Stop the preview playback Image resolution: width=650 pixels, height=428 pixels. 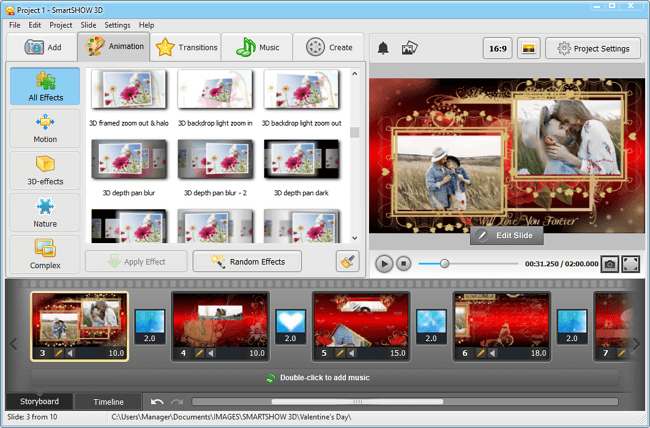pos(403,264)
